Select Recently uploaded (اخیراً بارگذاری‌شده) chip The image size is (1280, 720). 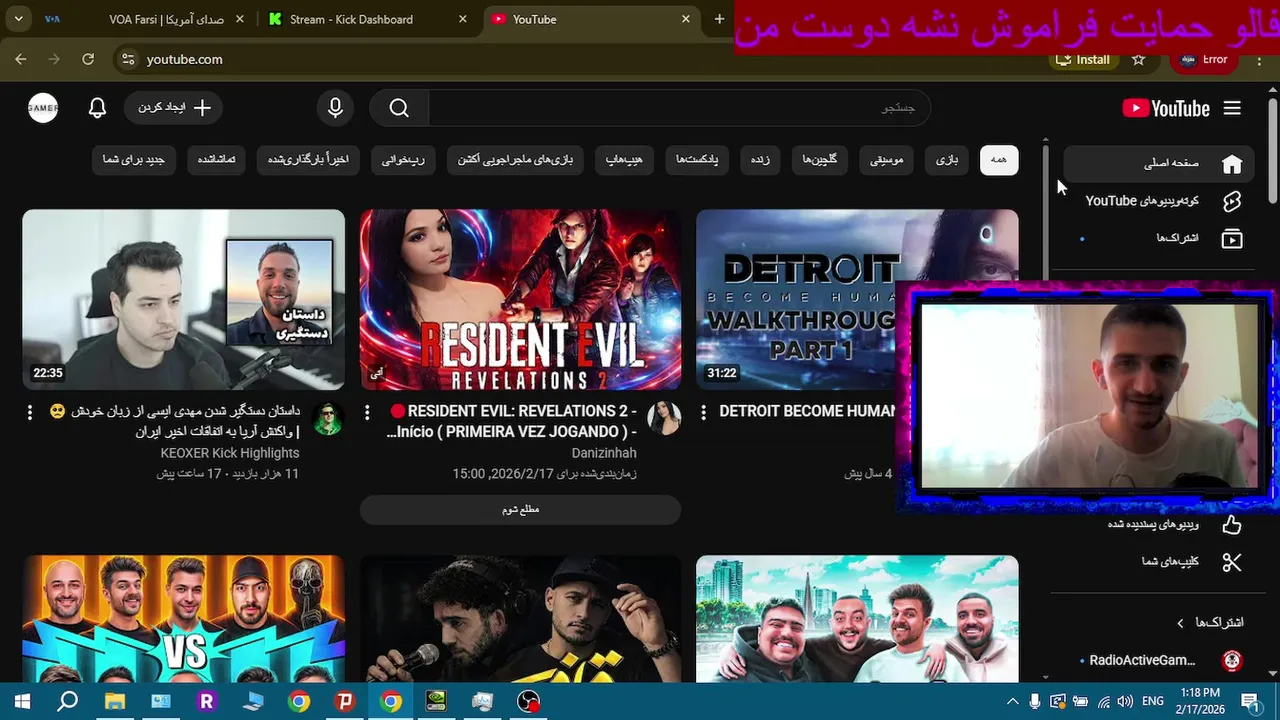pos(308,160)
